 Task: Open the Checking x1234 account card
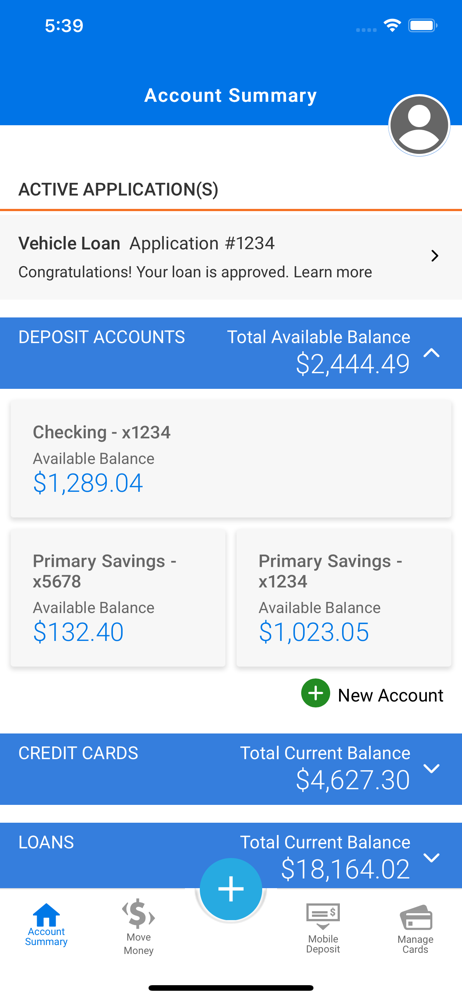[x=231, y=459]
